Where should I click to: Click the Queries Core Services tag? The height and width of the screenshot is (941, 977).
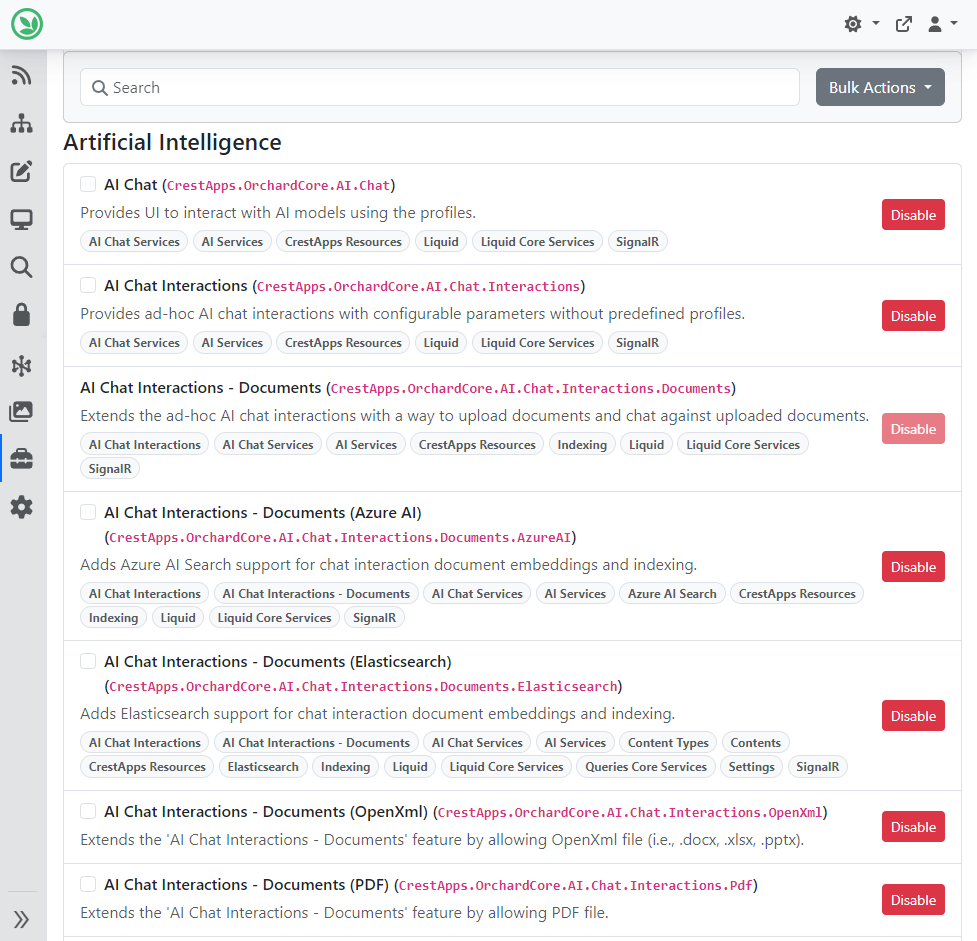tap(646, 767)
